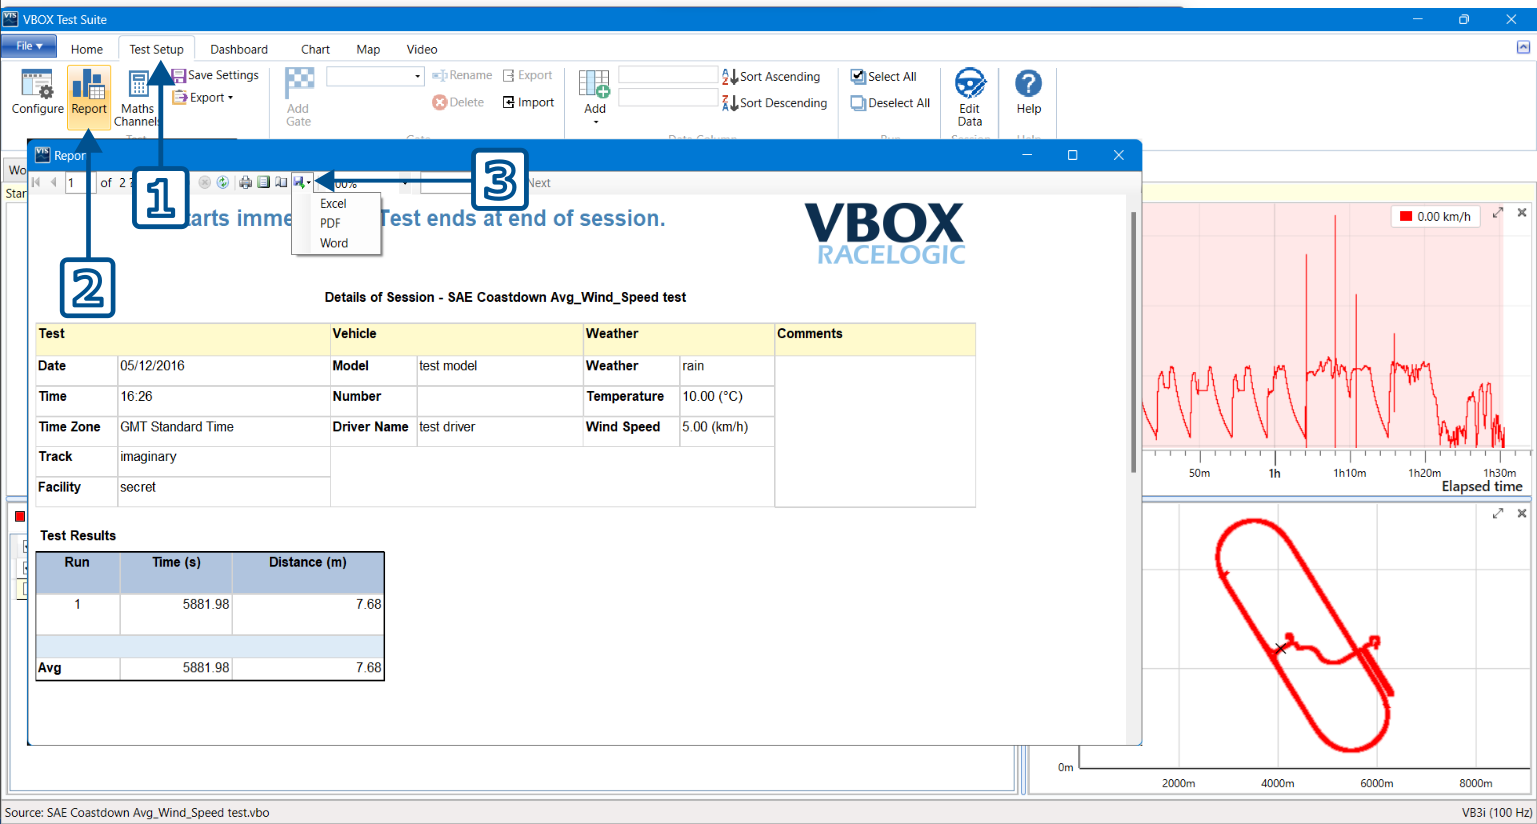Expand the arrow beside the report export icon
Screen dimensions: 1537x824
click(309, 183)
